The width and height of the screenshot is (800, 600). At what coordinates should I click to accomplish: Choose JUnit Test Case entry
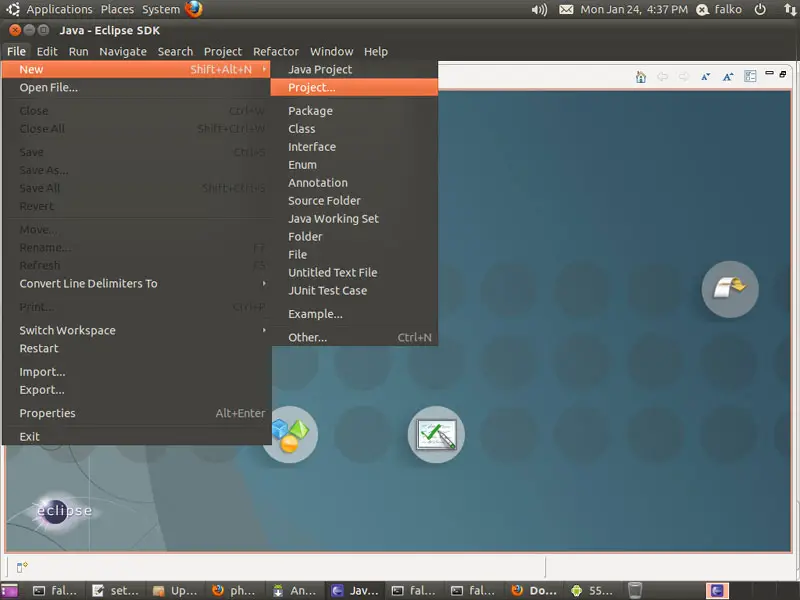click(x=355, y=291)
